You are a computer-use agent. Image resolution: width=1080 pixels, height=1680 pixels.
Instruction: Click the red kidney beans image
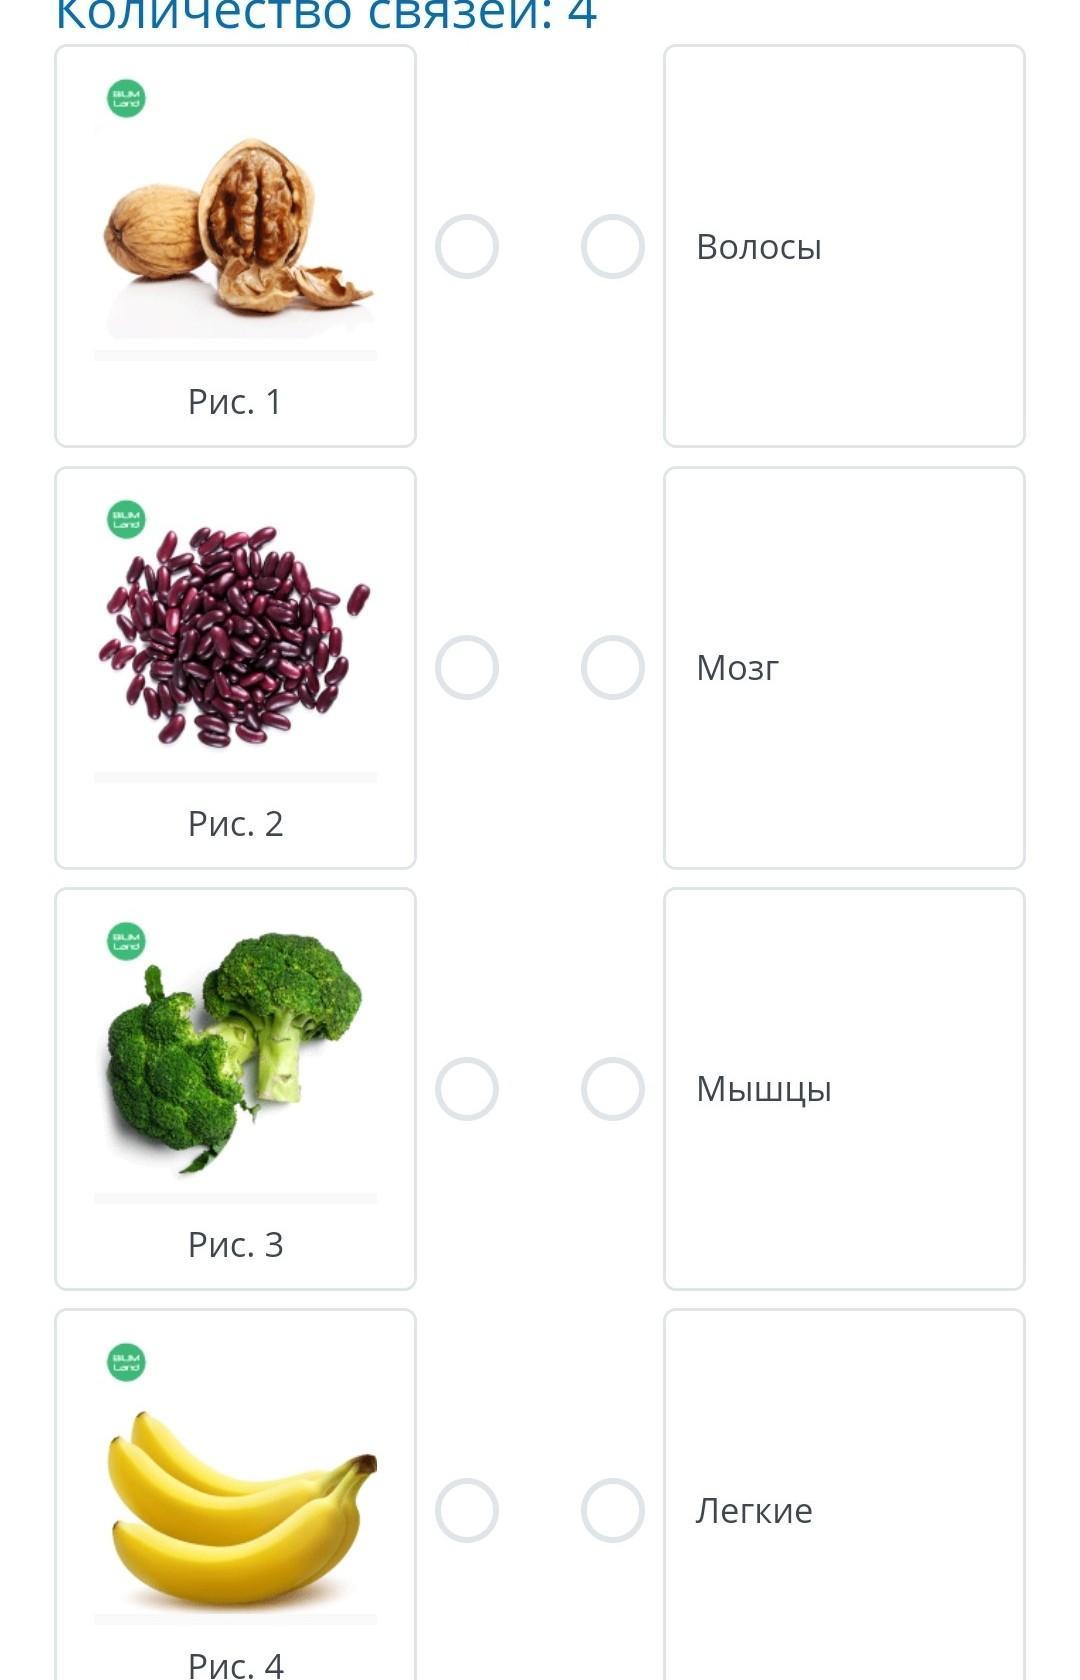click(x=234, y=636)
